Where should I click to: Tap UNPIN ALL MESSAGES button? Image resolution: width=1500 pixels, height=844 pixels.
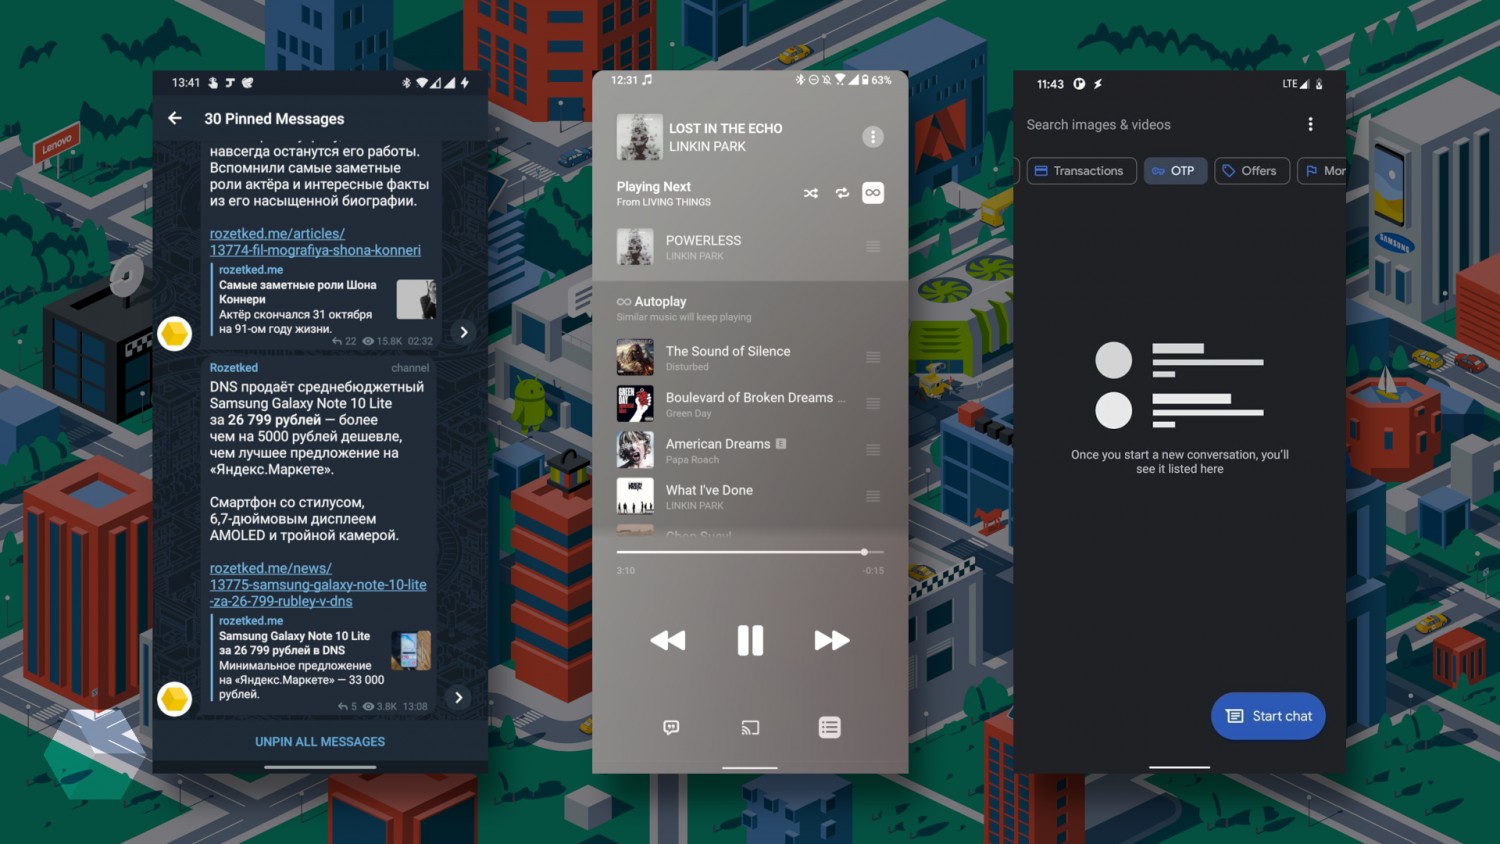pos(320,742)
